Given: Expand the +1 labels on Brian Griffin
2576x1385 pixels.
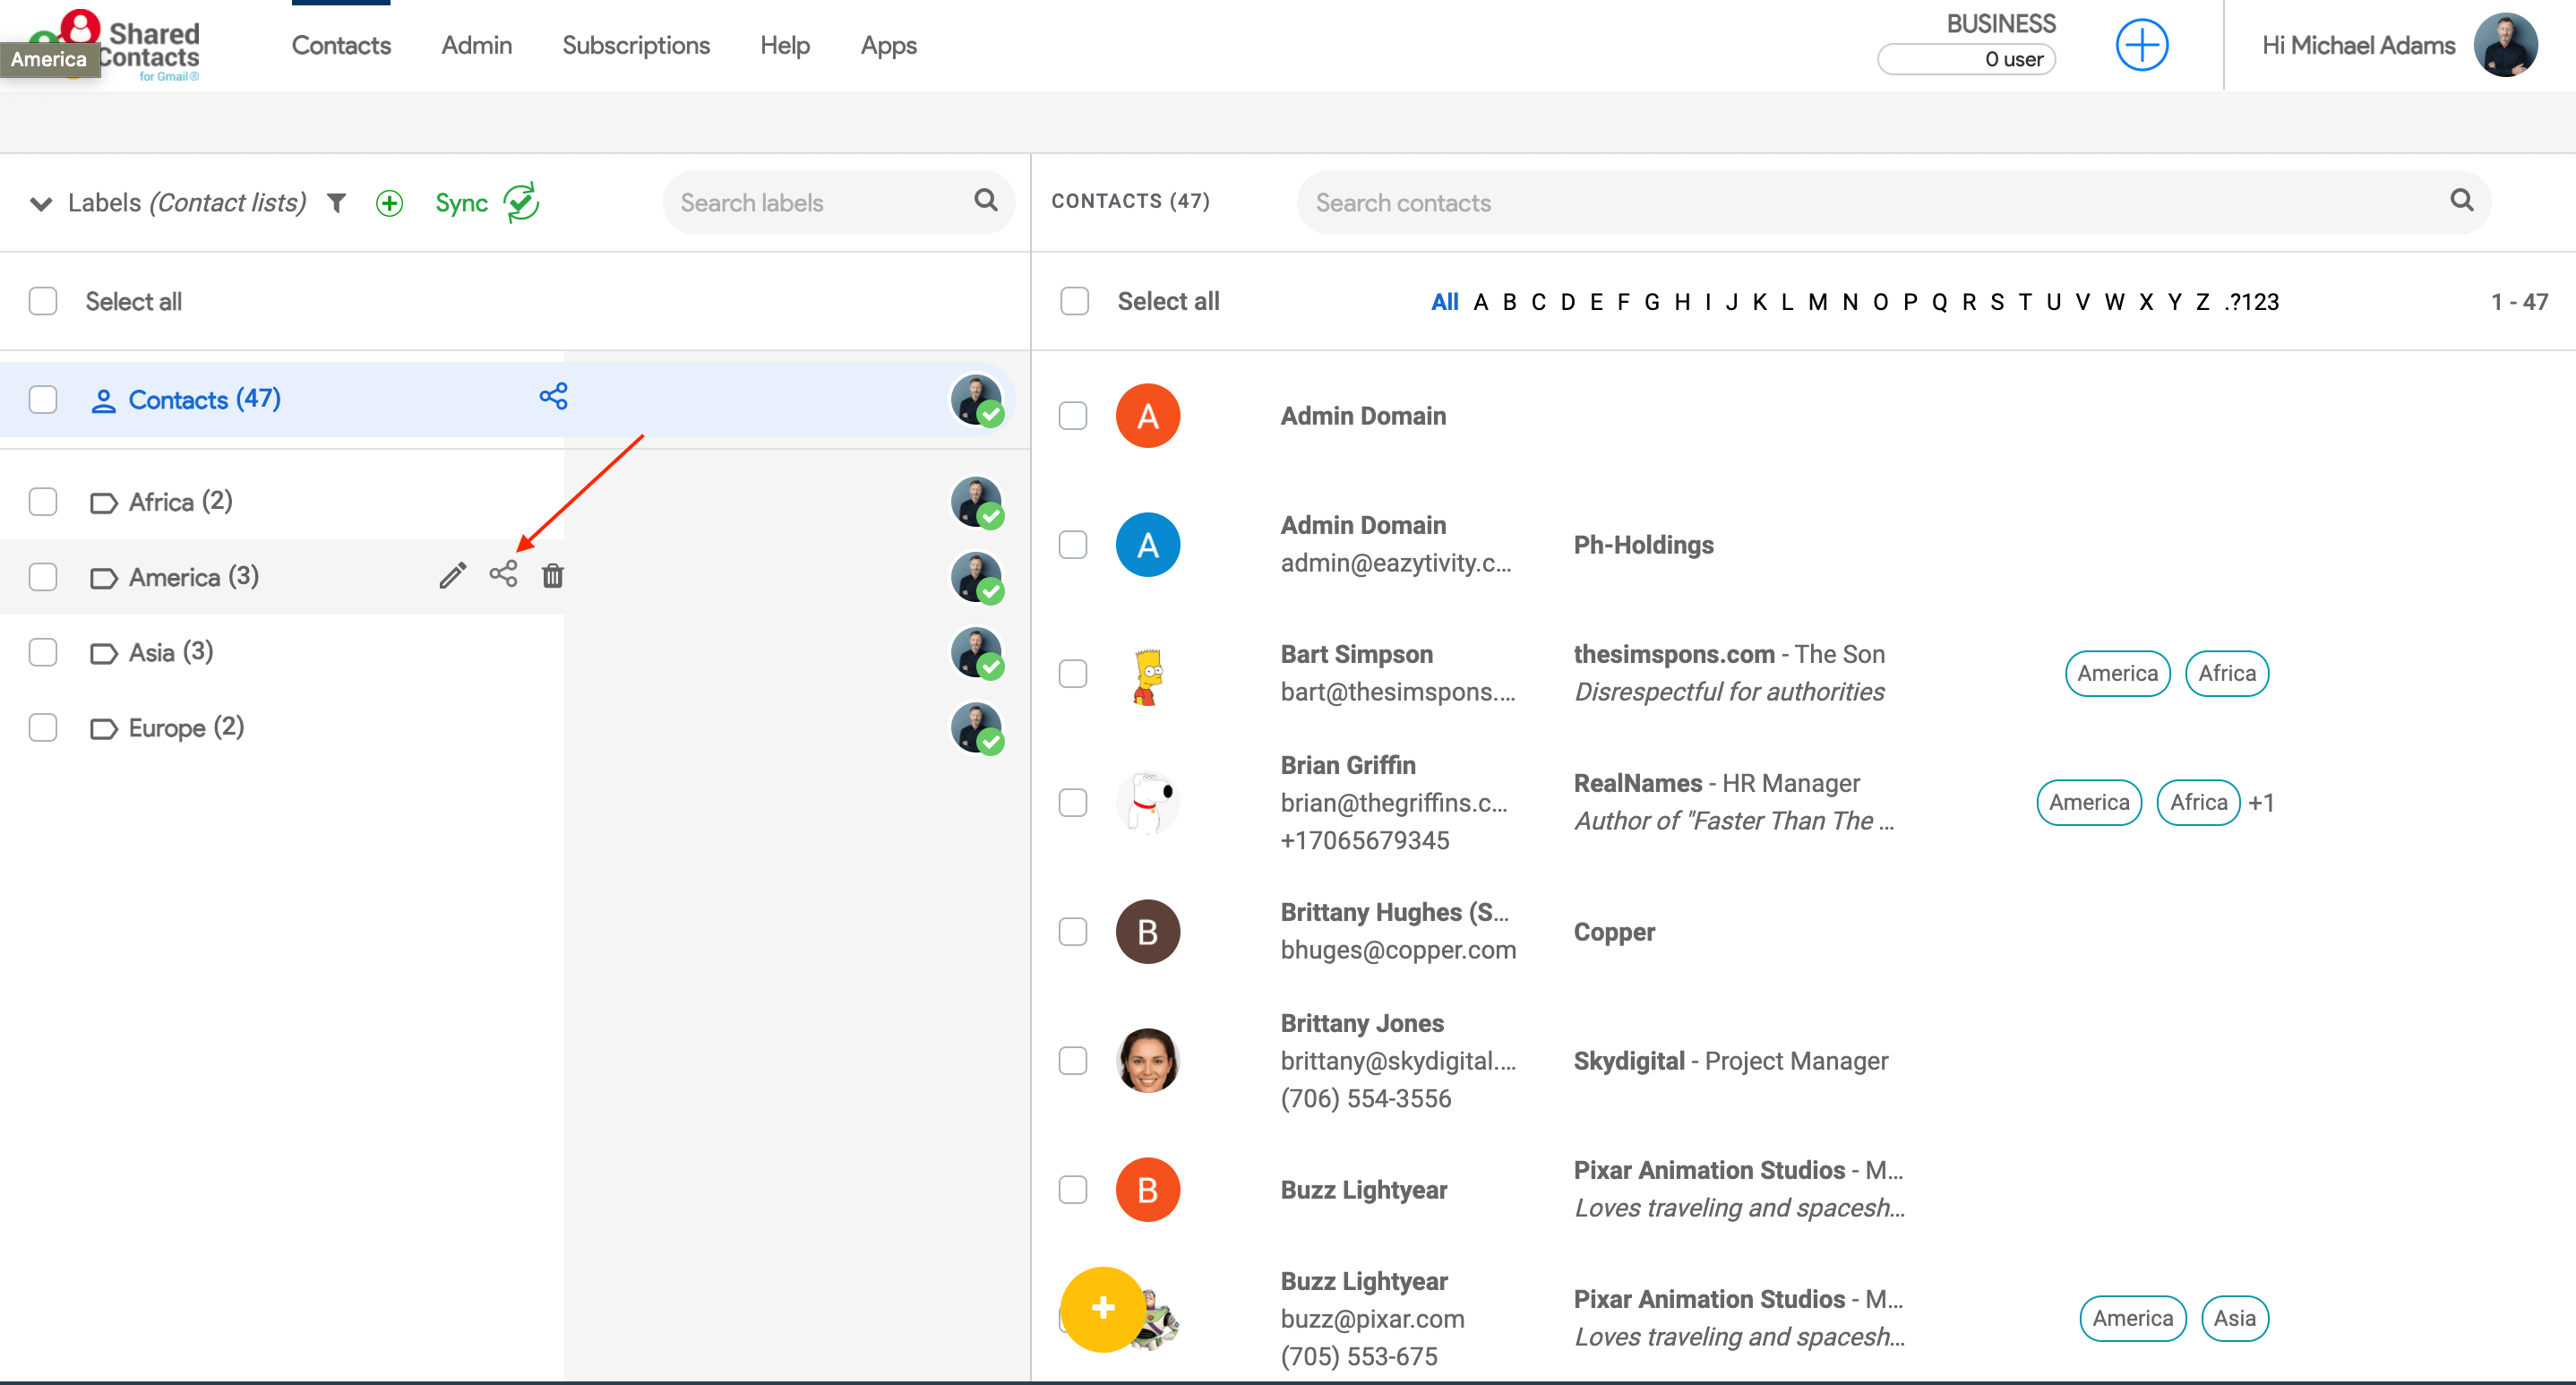Looking at the screenshot, I should coord(2261,802).
